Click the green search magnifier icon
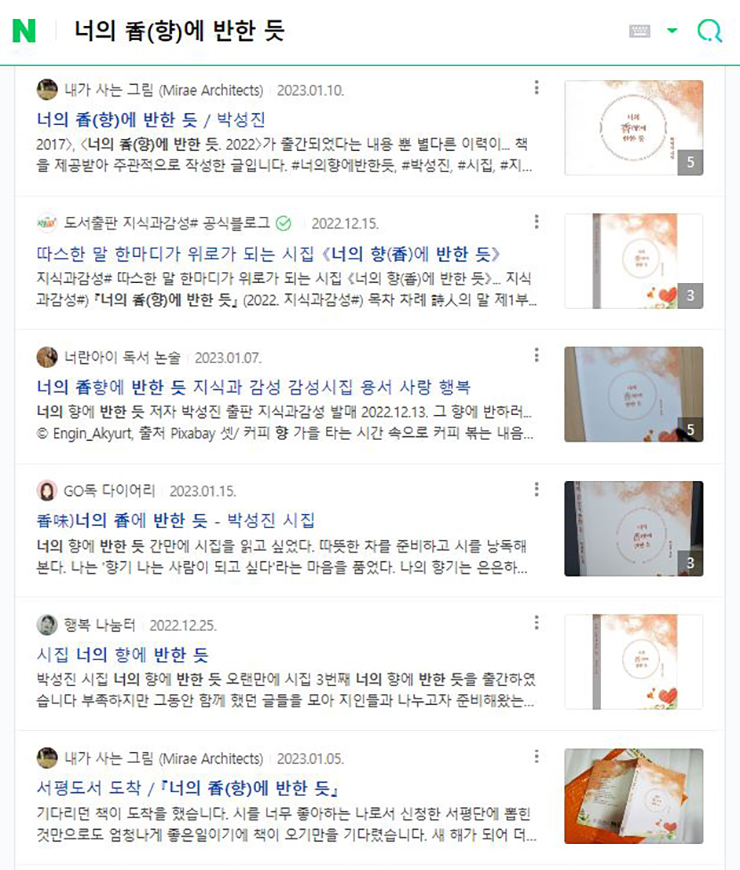The width and height of the screenshot is (740, 870). (709, 31)
